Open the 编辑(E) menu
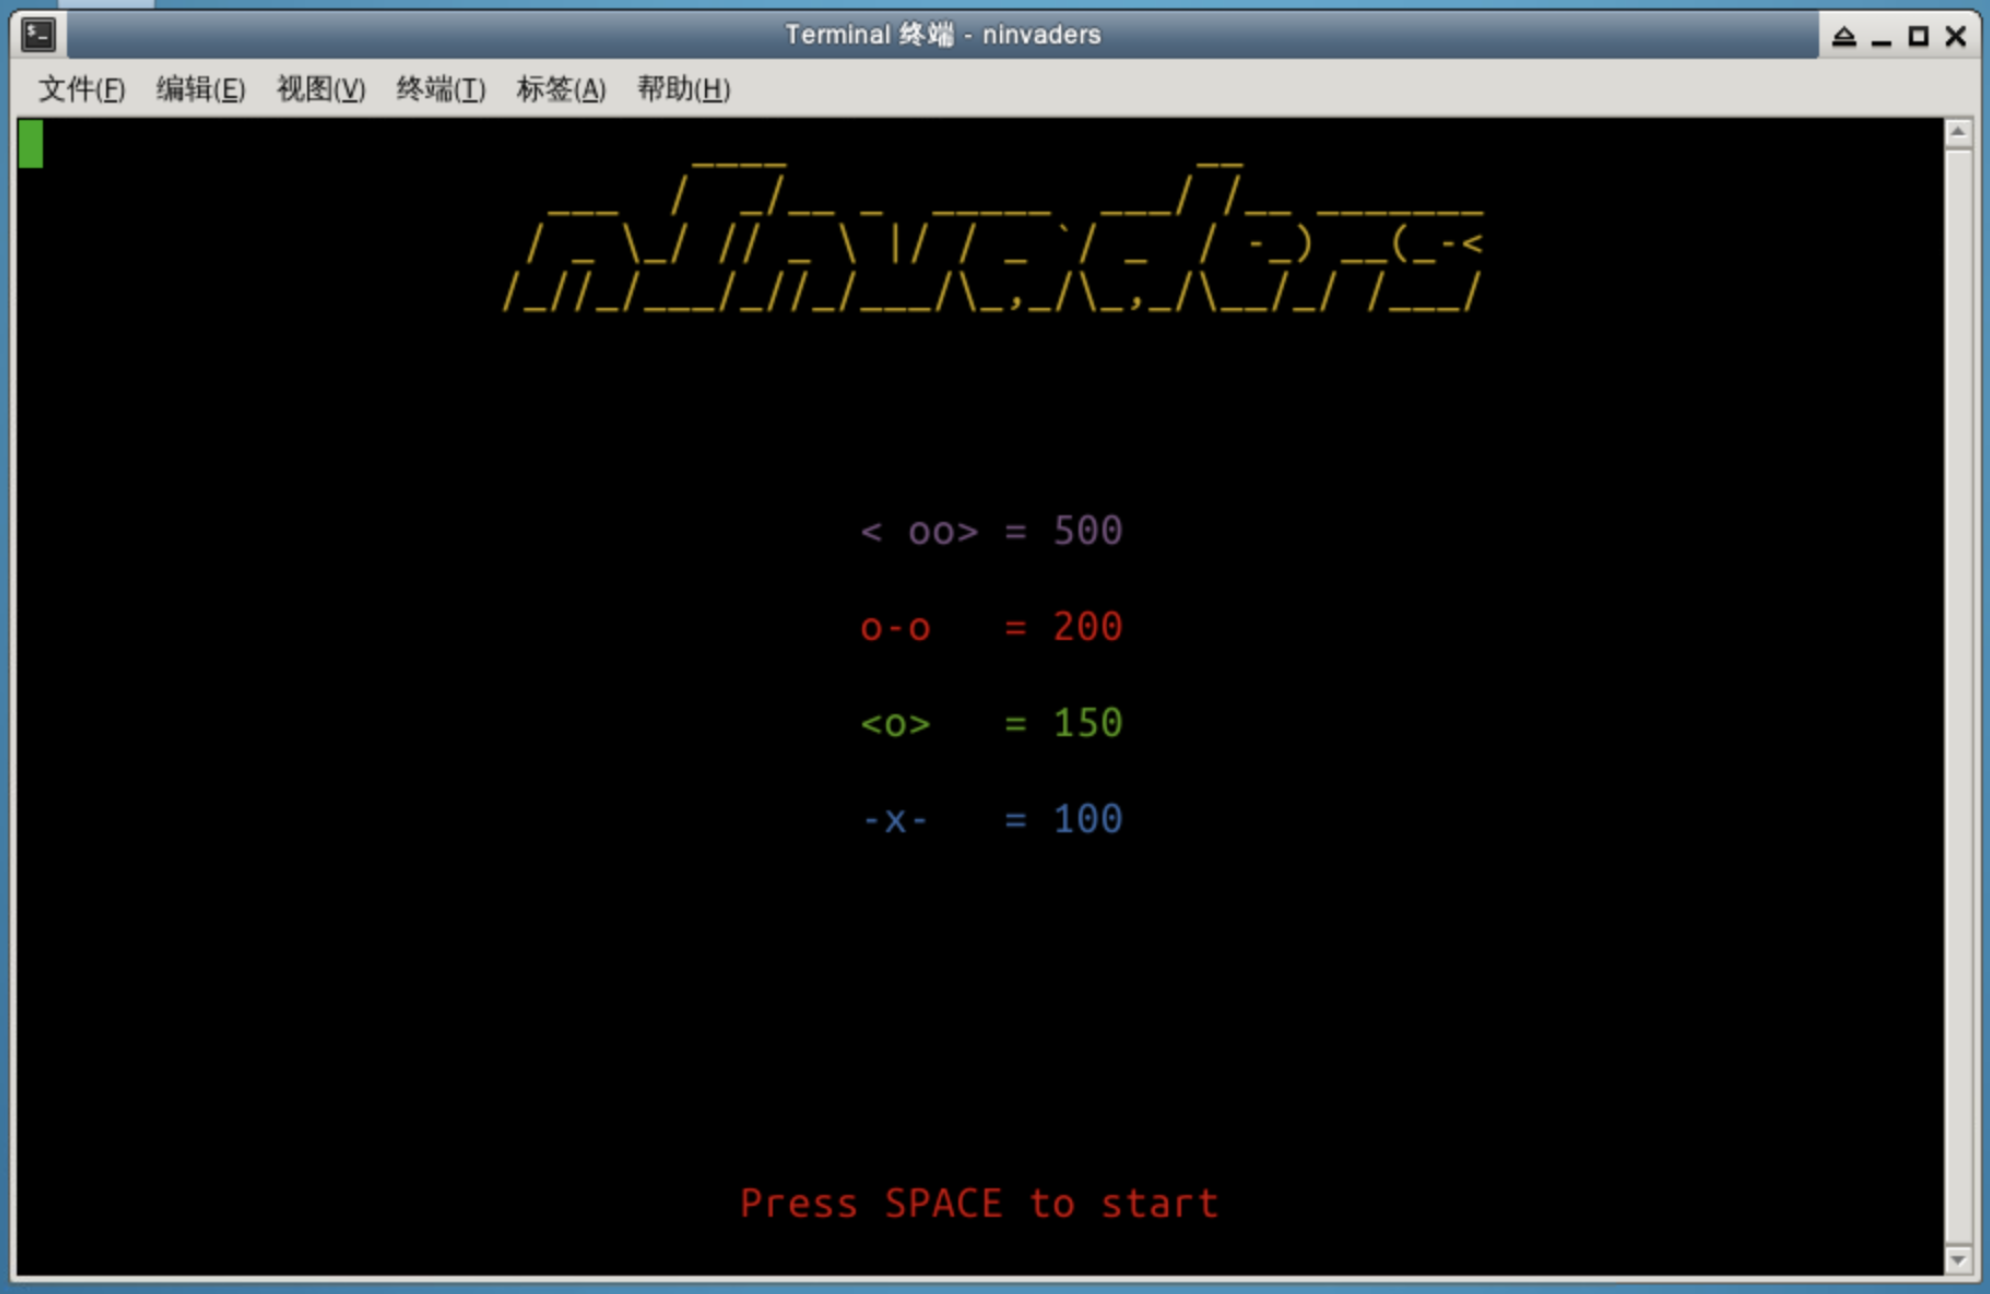The height and width of the screenshot is (1294, 1990). coord(200,89)
